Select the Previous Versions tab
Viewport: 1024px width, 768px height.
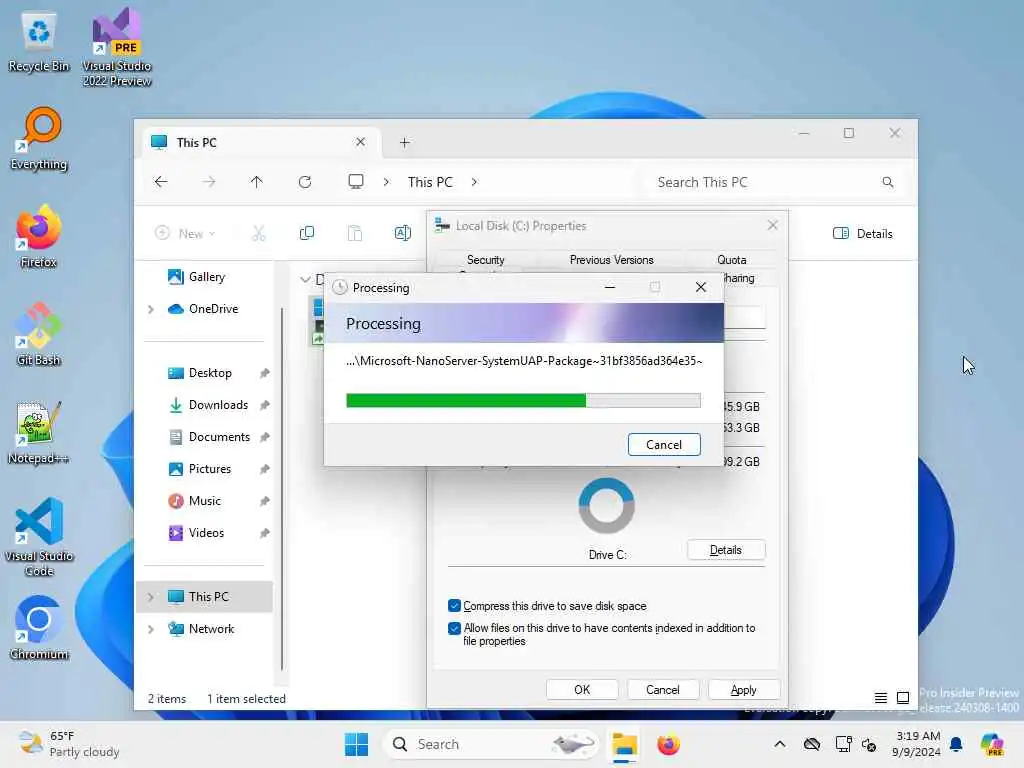tap(611, 259)
